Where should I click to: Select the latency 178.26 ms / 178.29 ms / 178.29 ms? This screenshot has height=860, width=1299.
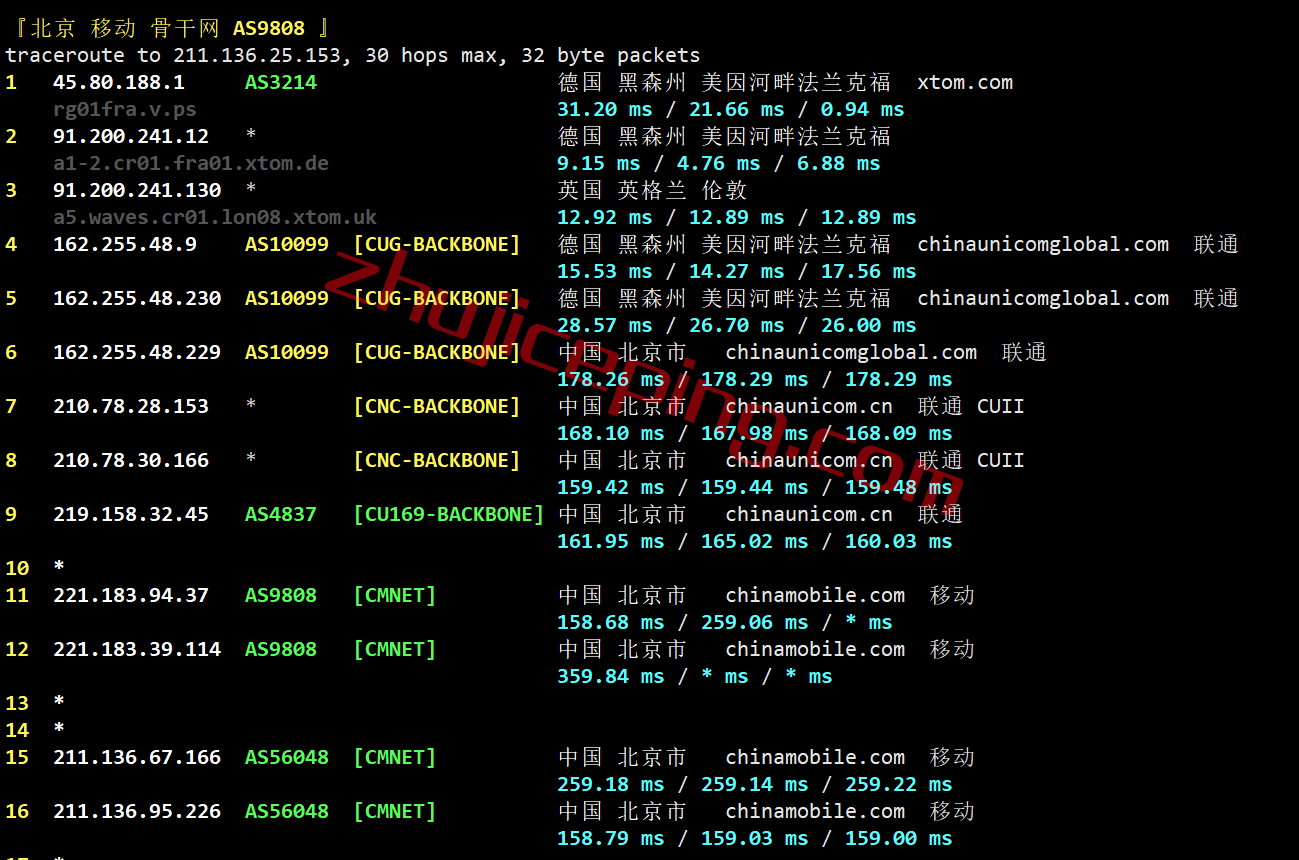(755, 379)
